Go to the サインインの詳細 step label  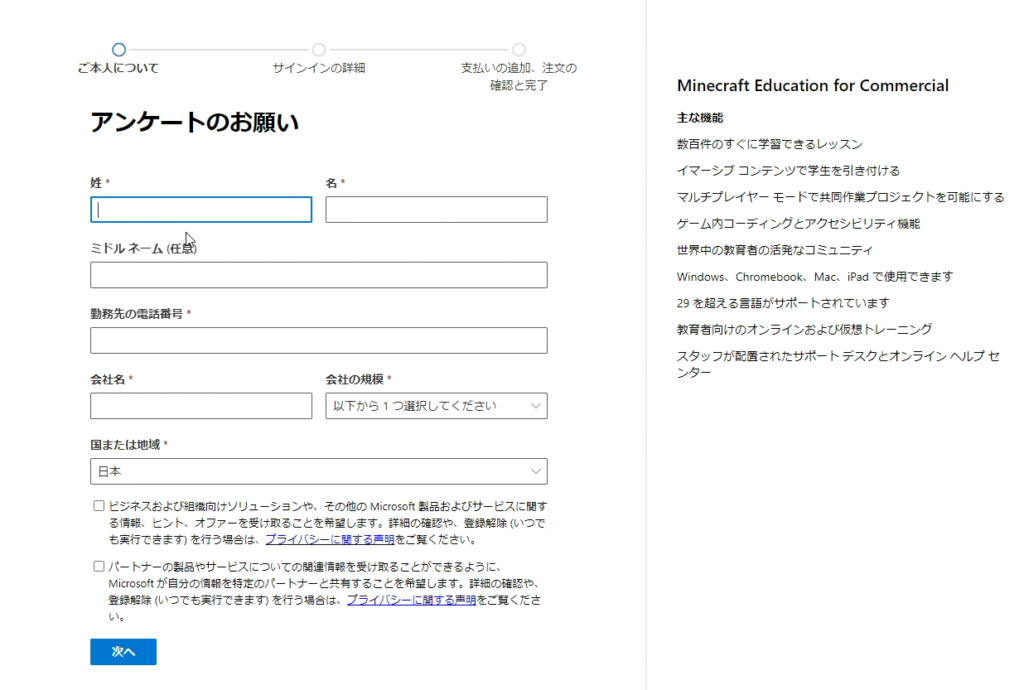pos(319,68)
